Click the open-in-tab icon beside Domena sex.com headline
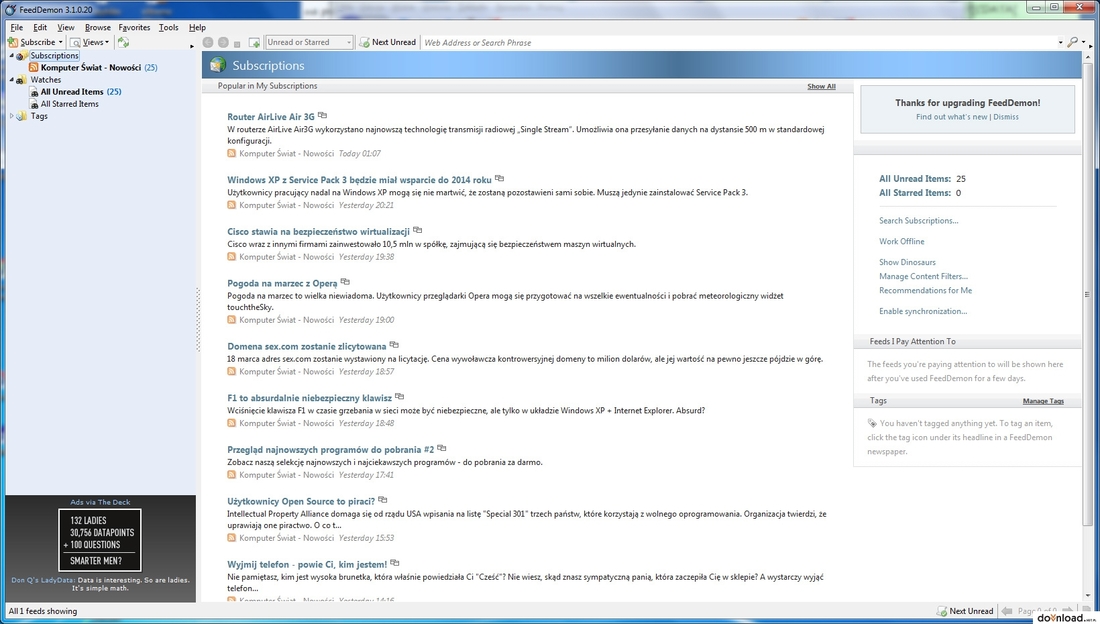This screenshot has height=624, width=1100. tap(394, 345)
